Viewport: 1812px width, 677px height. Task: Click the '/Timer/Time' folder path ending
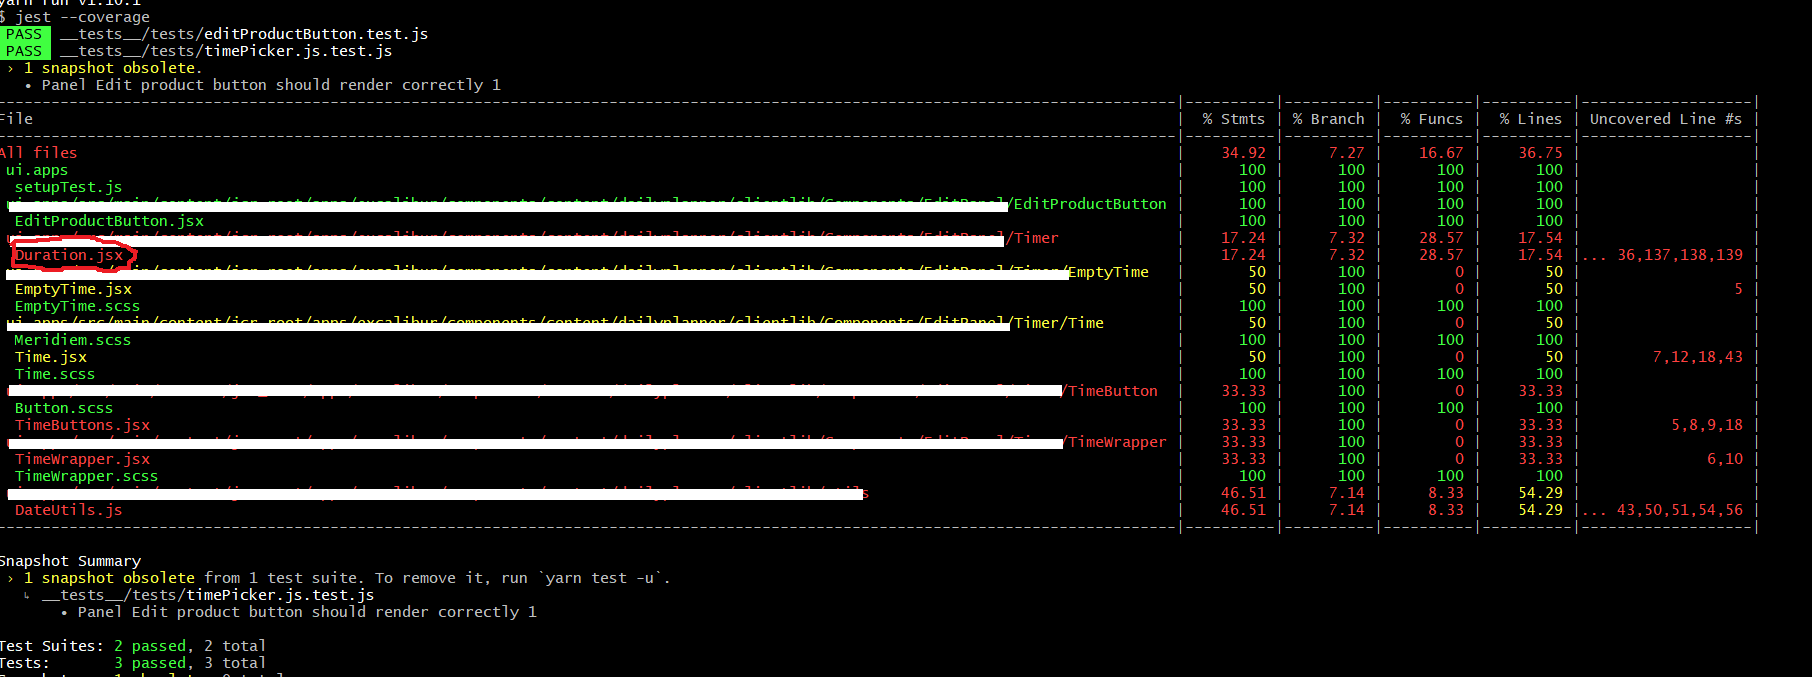1057,323
